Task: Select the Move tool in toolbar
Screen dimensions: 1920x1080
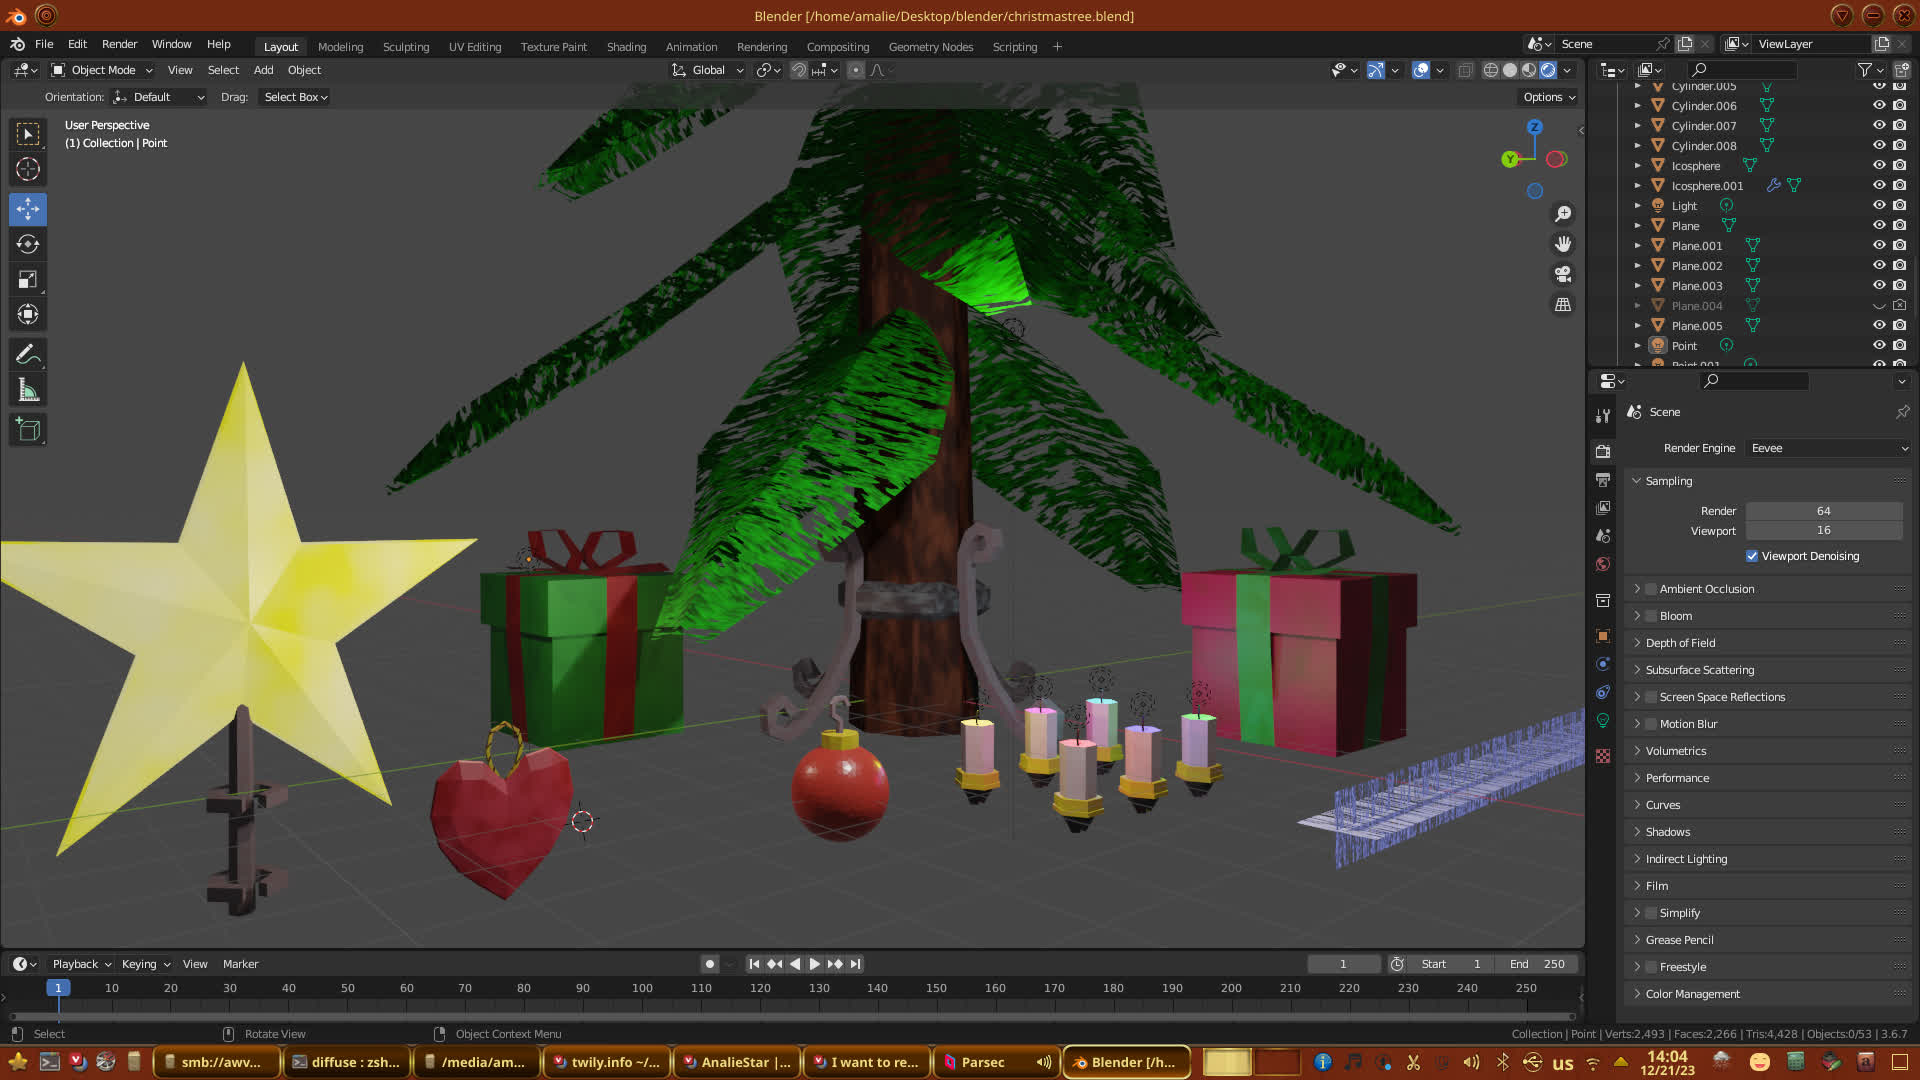Action: click(28, 209)
